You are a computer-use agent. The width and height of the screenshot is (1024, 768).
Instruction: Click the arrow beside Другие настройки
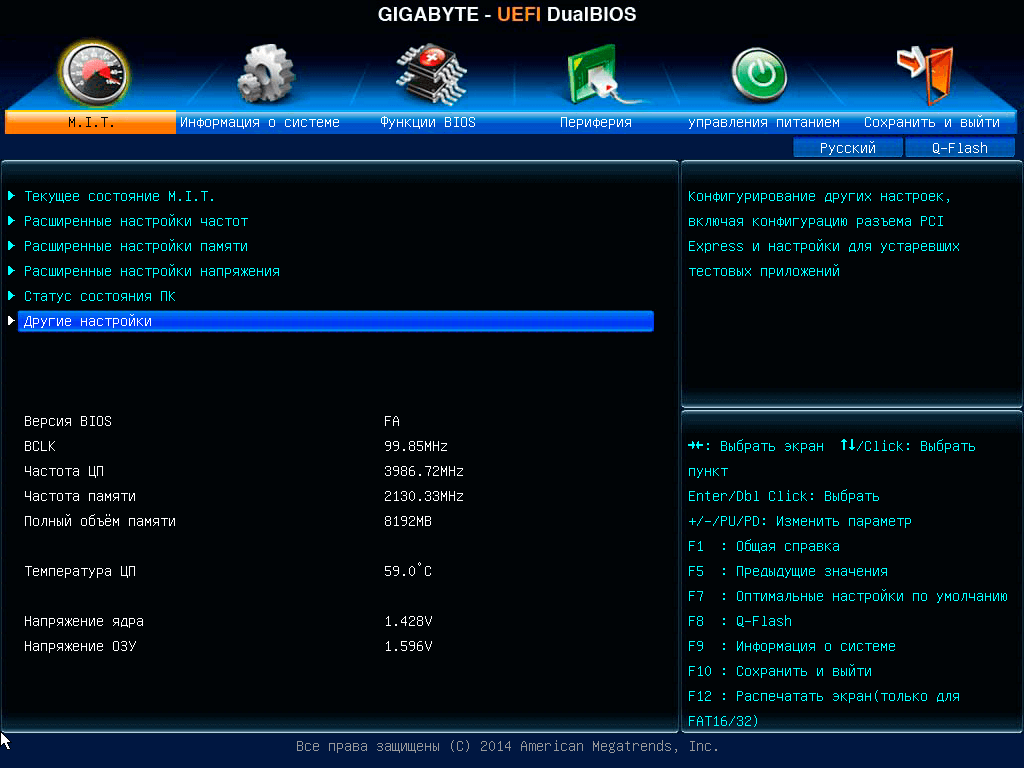pyautogui.click(x=11, y=321)
